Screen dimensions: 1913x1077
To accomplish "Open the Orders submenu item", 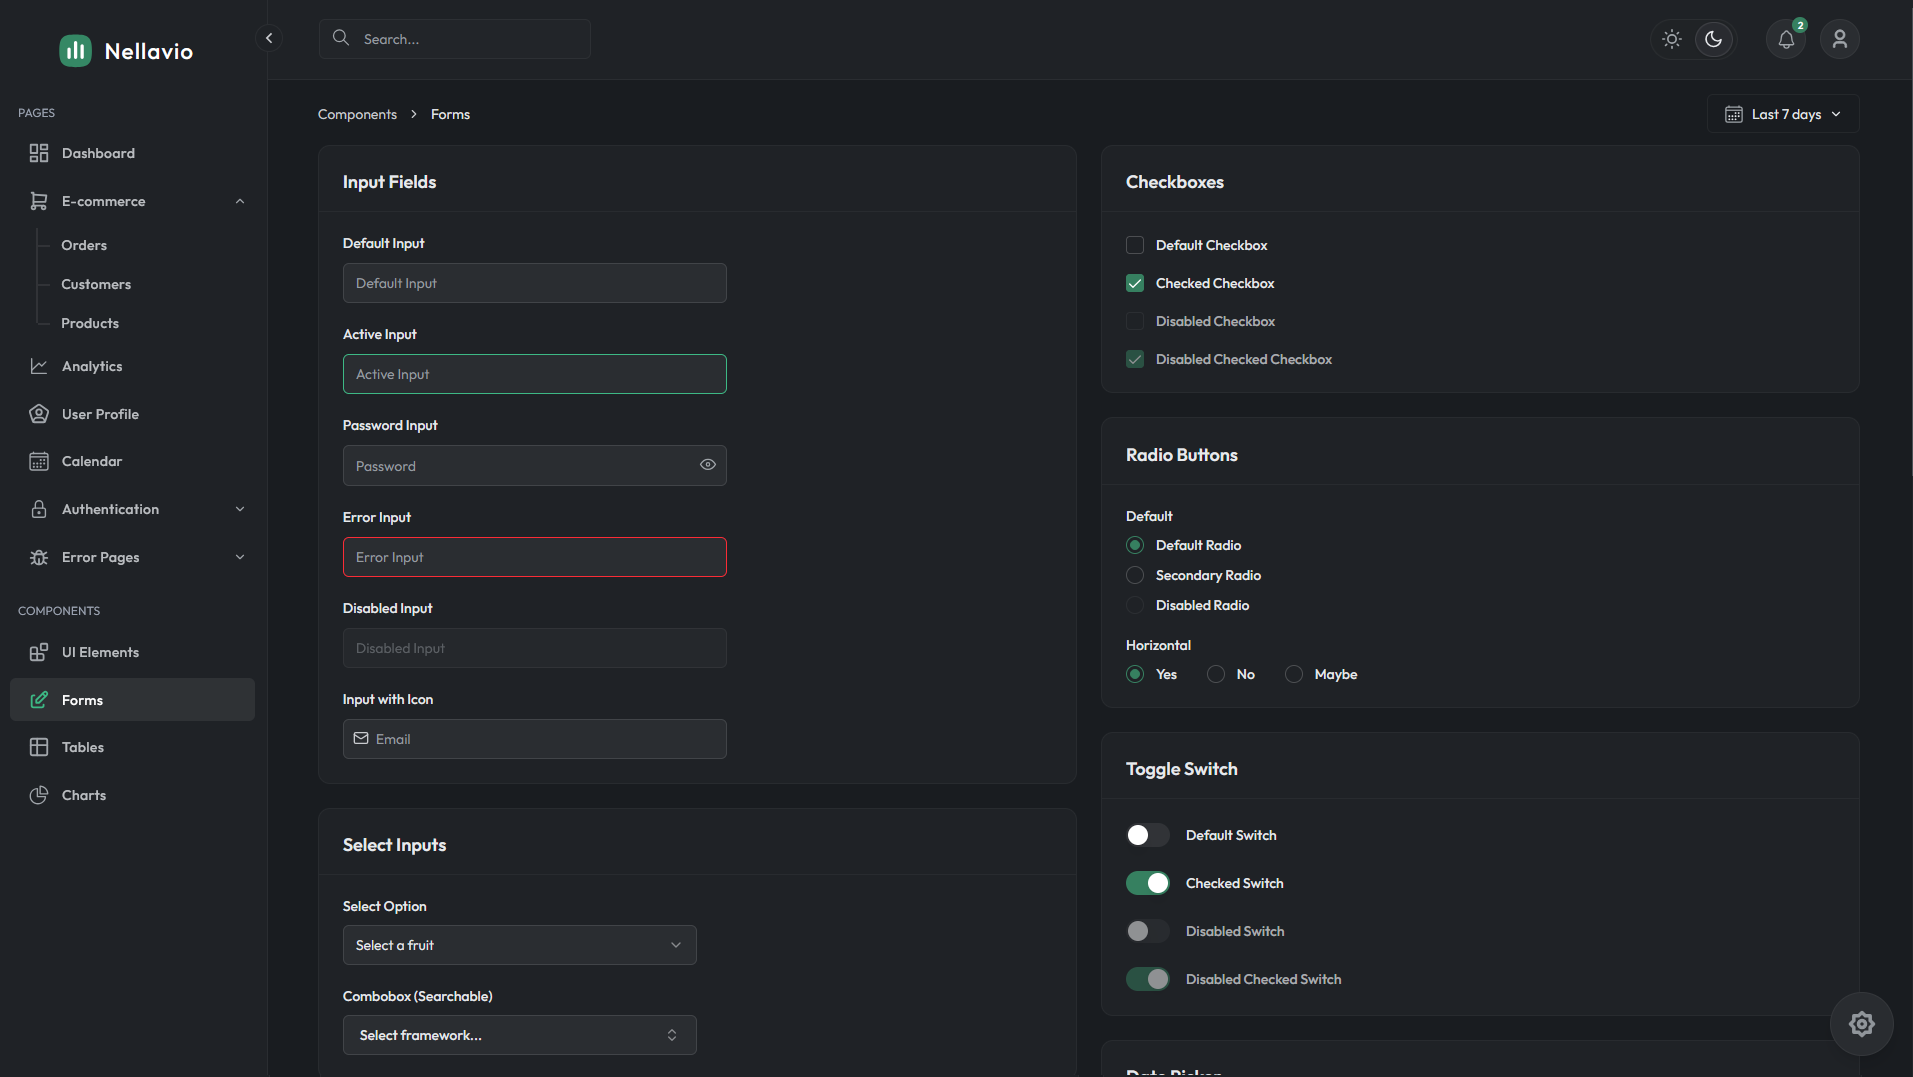I will [x=84, y=245].
